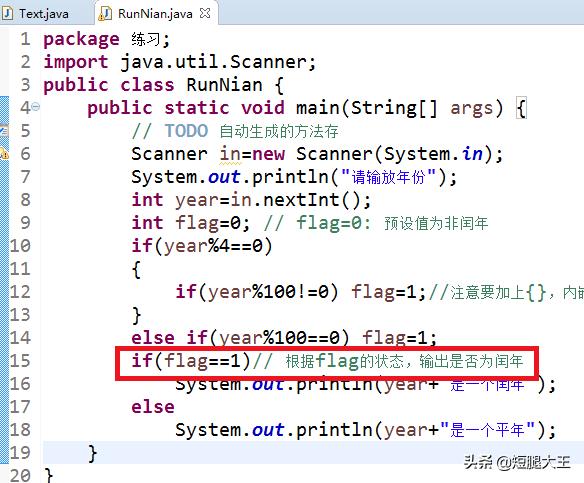Click 'else if(year%100==0)' on line 14
Viewport: 584px width, 483px height.
click(241, 338)
